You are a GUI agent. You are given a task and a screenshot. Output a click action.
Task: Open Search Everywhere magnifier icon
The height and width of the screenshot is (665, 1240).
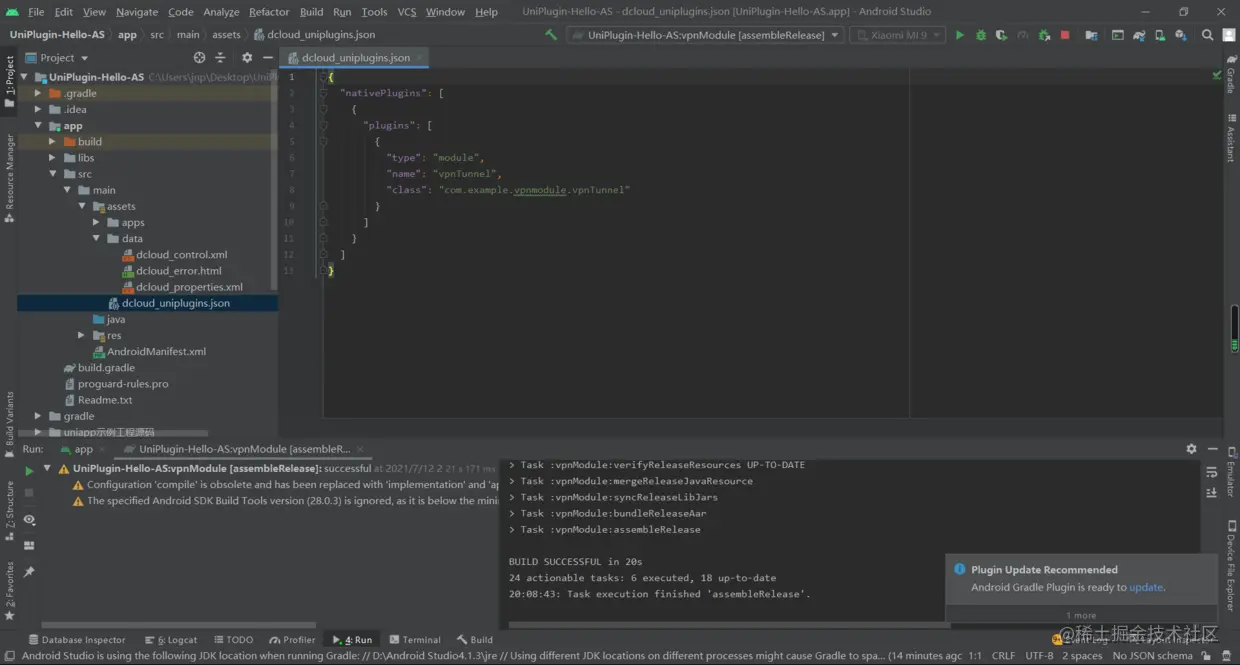click(x=1207, y=35)
